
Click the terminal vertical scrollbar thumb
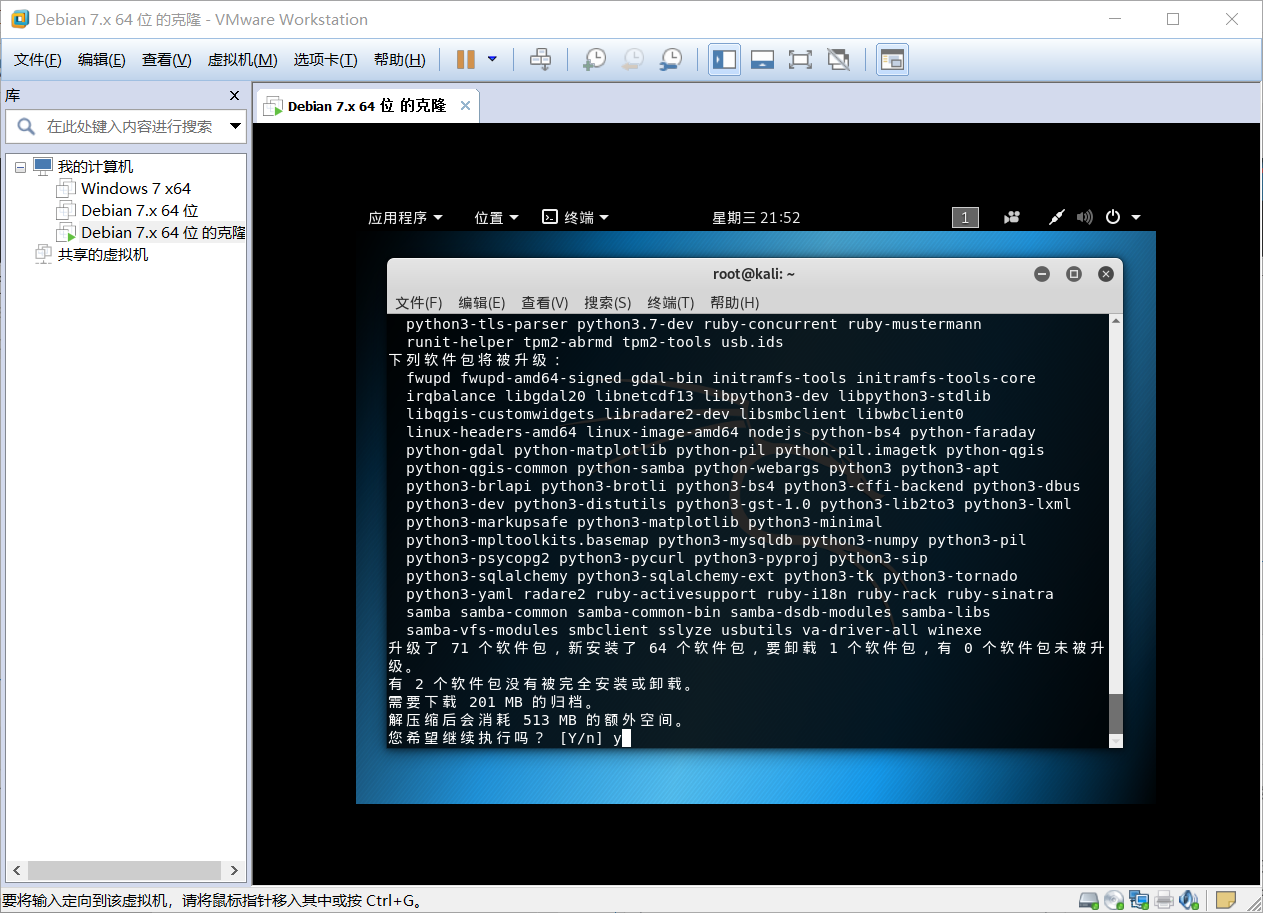(1116, 715)
